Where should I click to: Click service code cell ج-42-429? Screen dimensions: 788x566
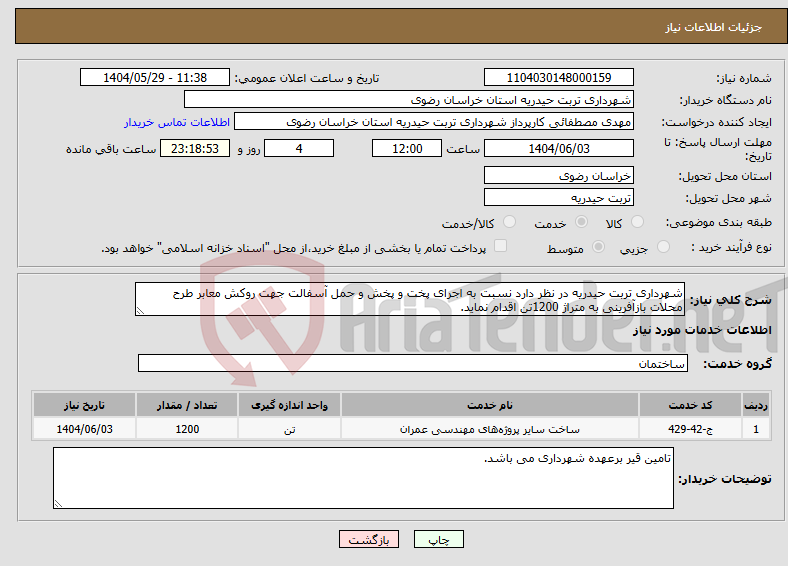click(690, 429)
